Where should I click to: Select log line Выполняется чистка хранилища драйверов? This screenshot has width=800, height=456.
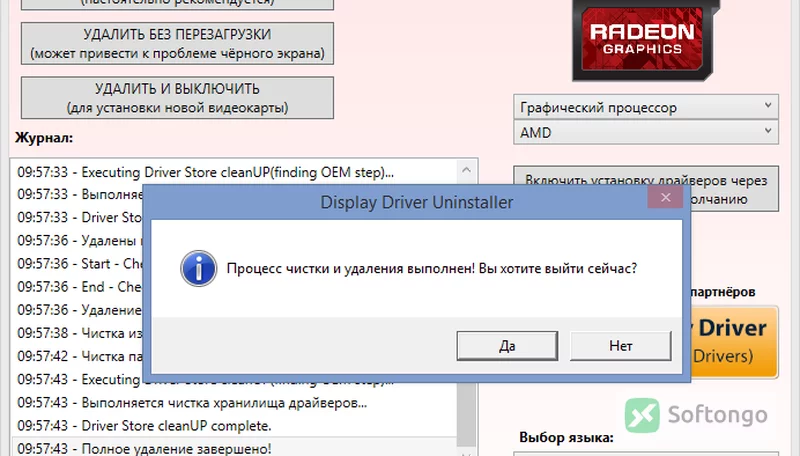coord(192,402)
